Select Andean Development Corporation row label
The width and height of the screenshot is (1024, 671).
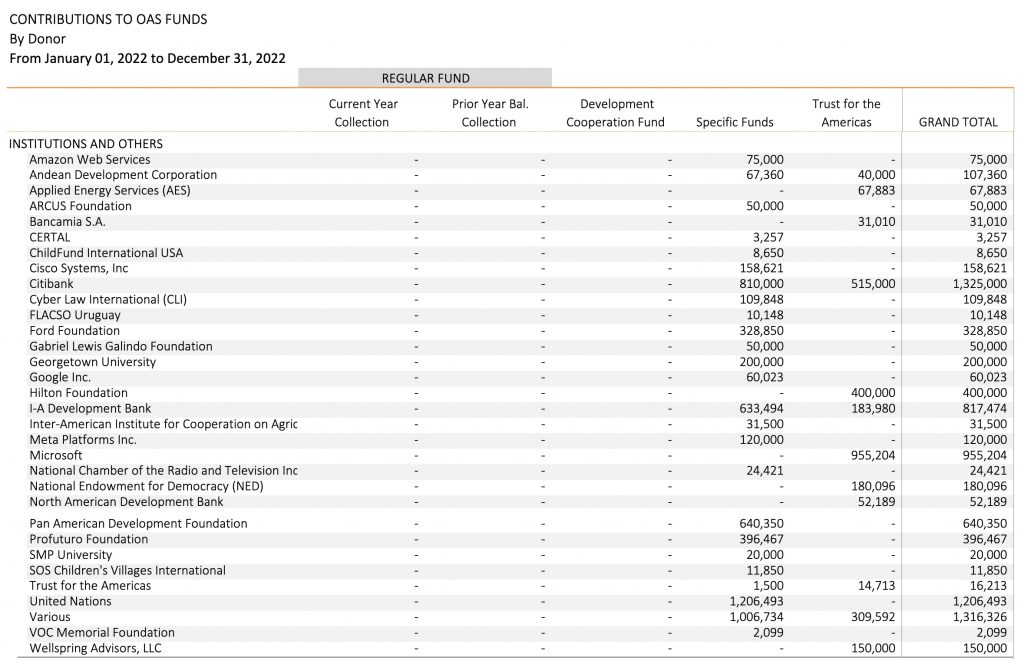pyautogui.click(x=123, y=175)
